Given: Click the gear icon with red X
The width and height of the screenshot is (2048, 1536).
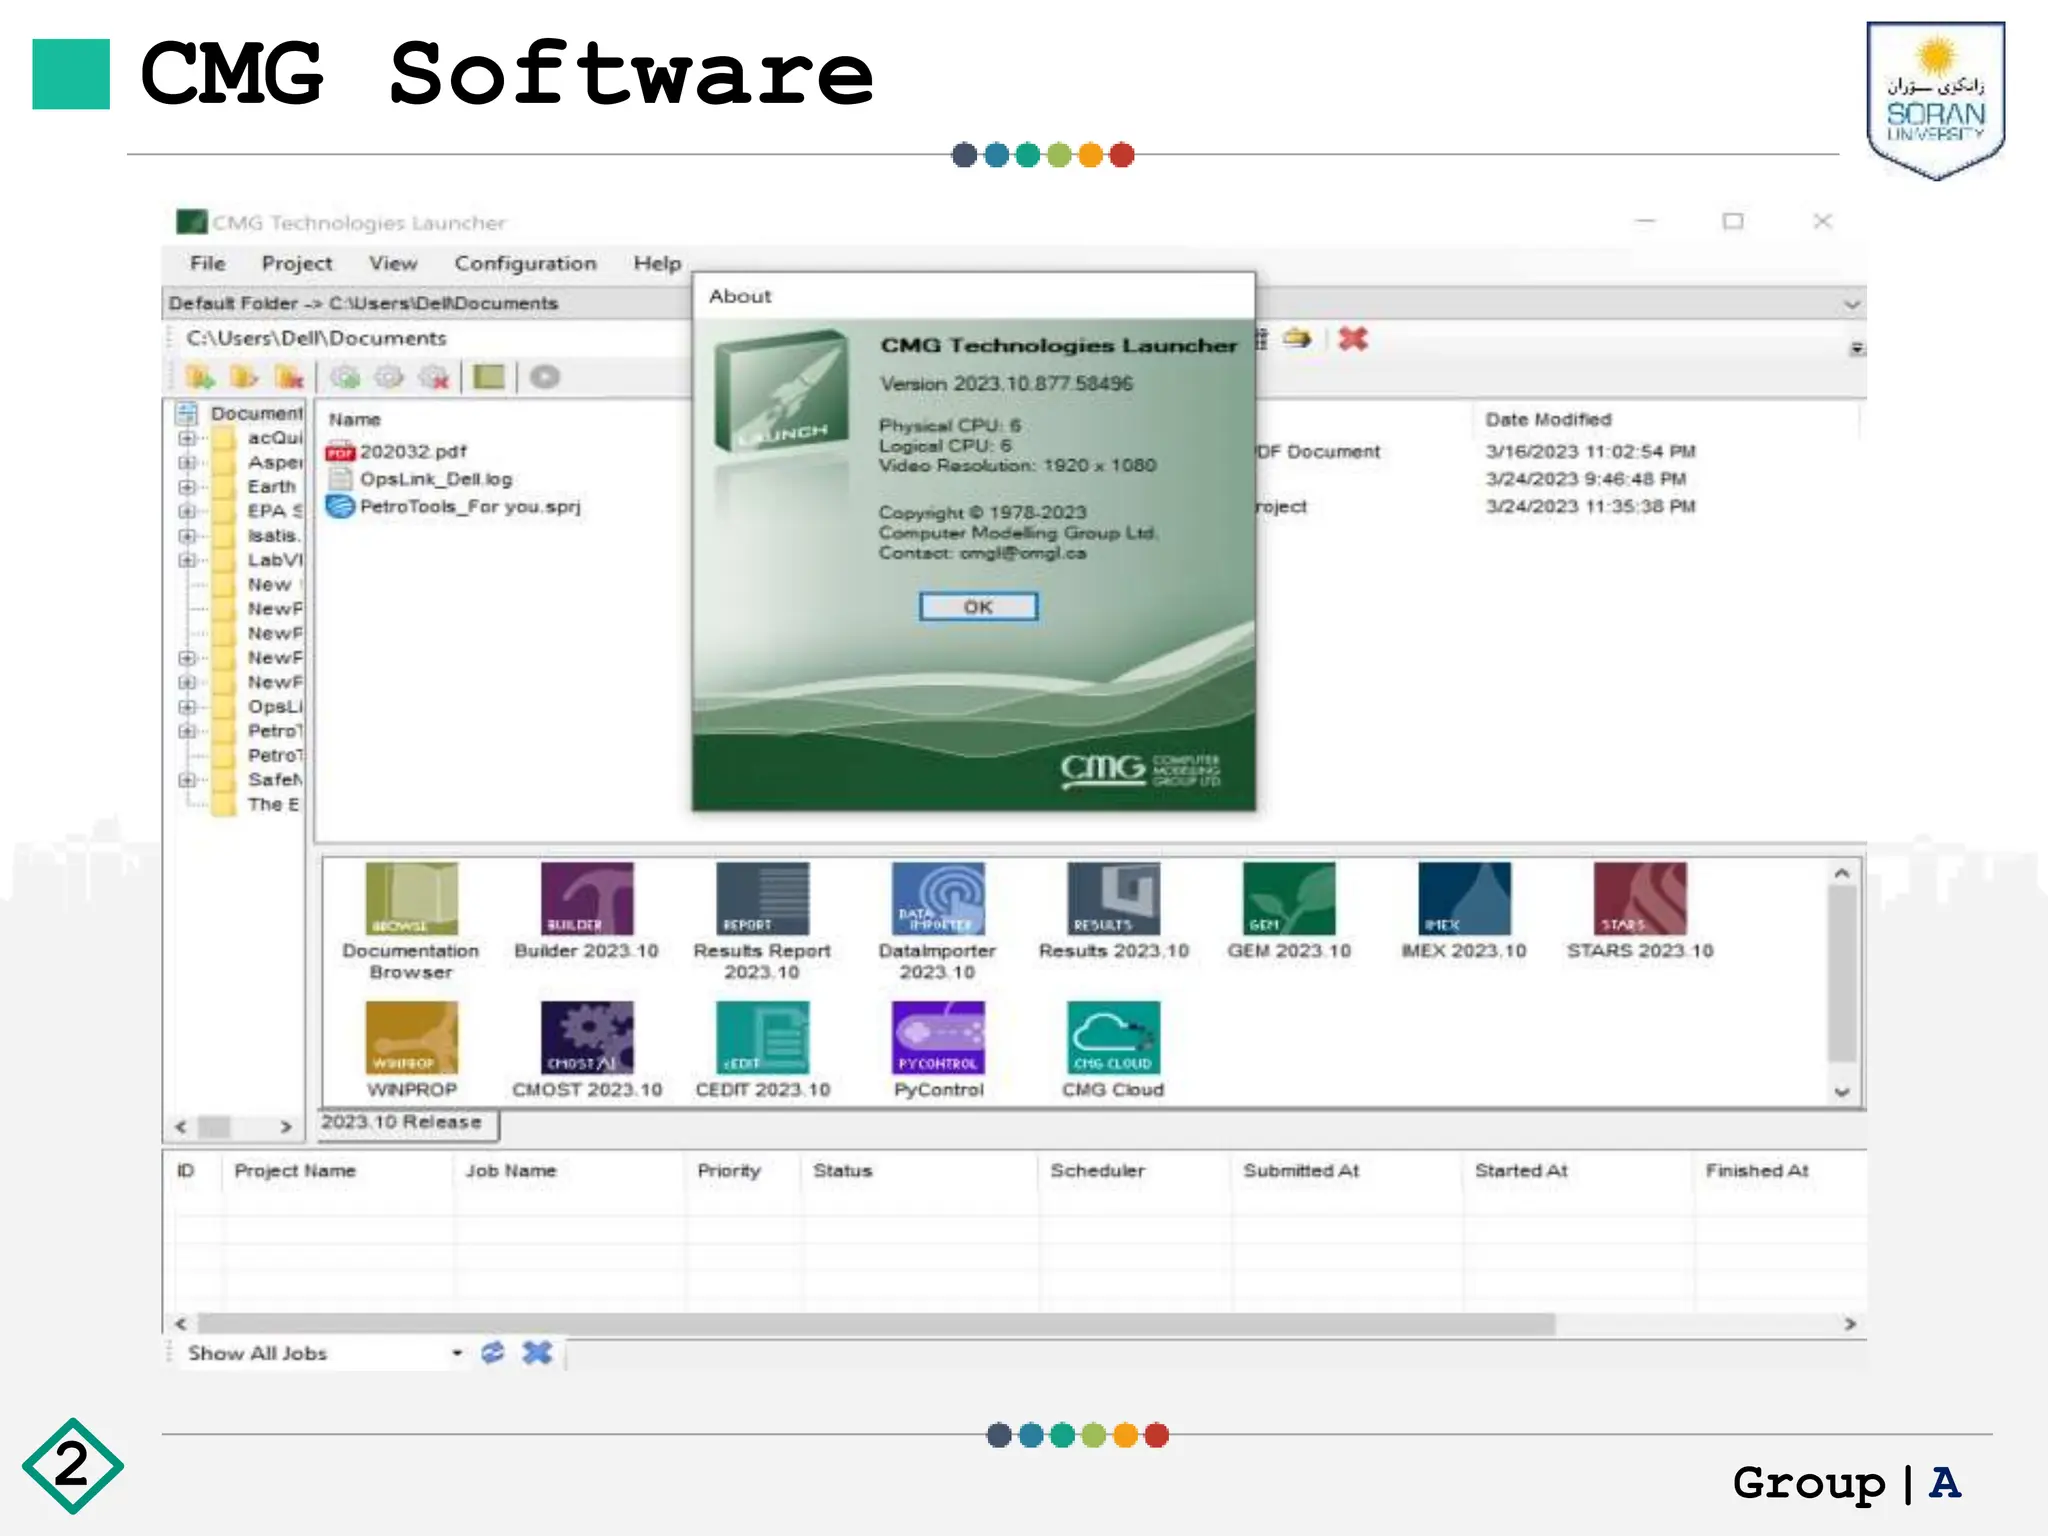Looking at the screenshot, I should (434, 377).
